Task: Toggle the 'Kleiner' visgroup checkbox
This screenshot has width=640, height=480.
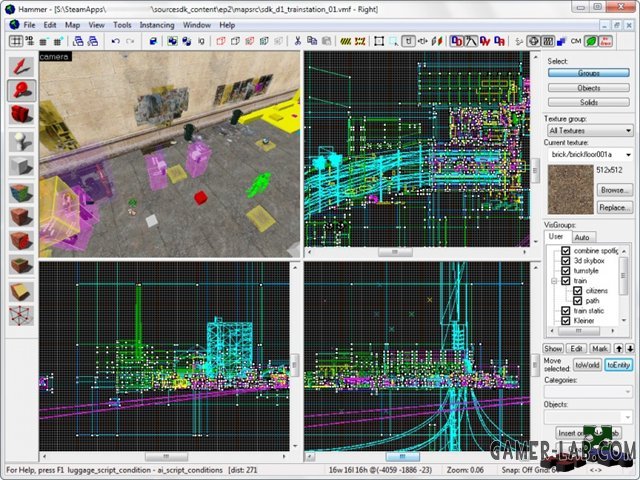Action: 566,320
